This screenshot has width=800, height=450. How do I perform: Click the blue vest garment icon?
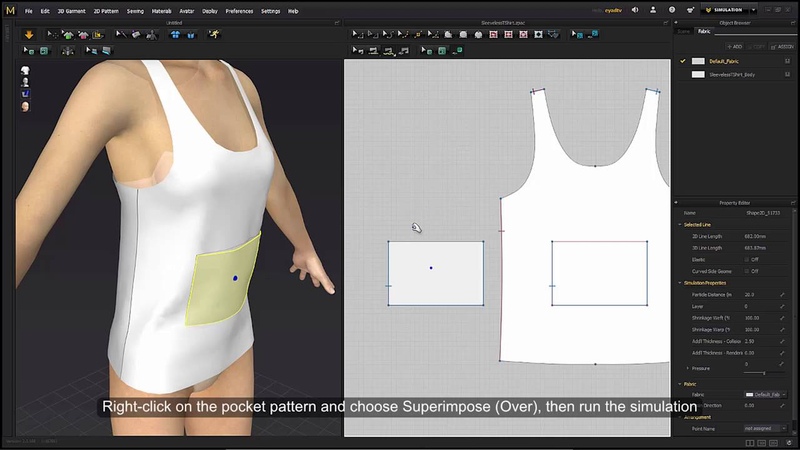(191, 35)
